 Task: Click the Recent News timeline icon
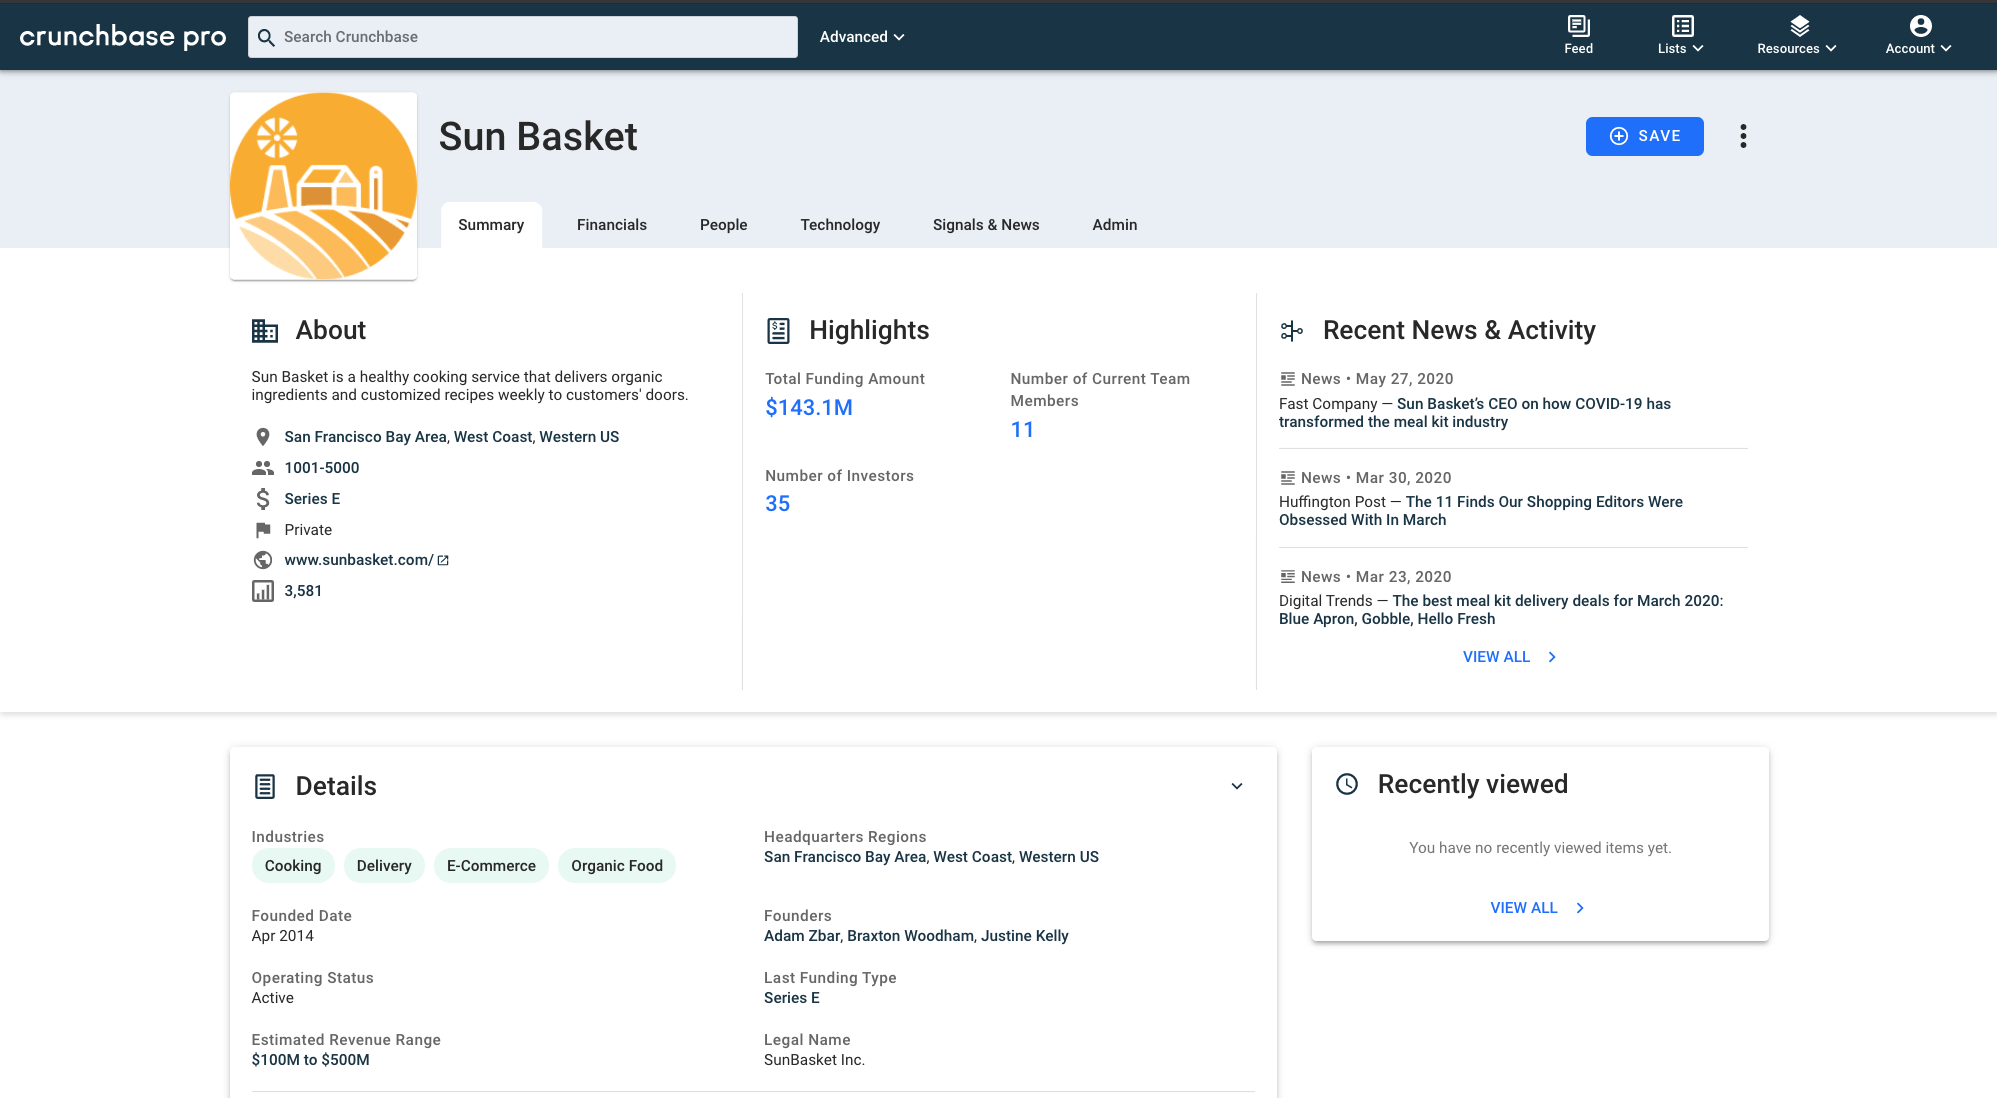pyautogui.click(x=1291, y=330)
